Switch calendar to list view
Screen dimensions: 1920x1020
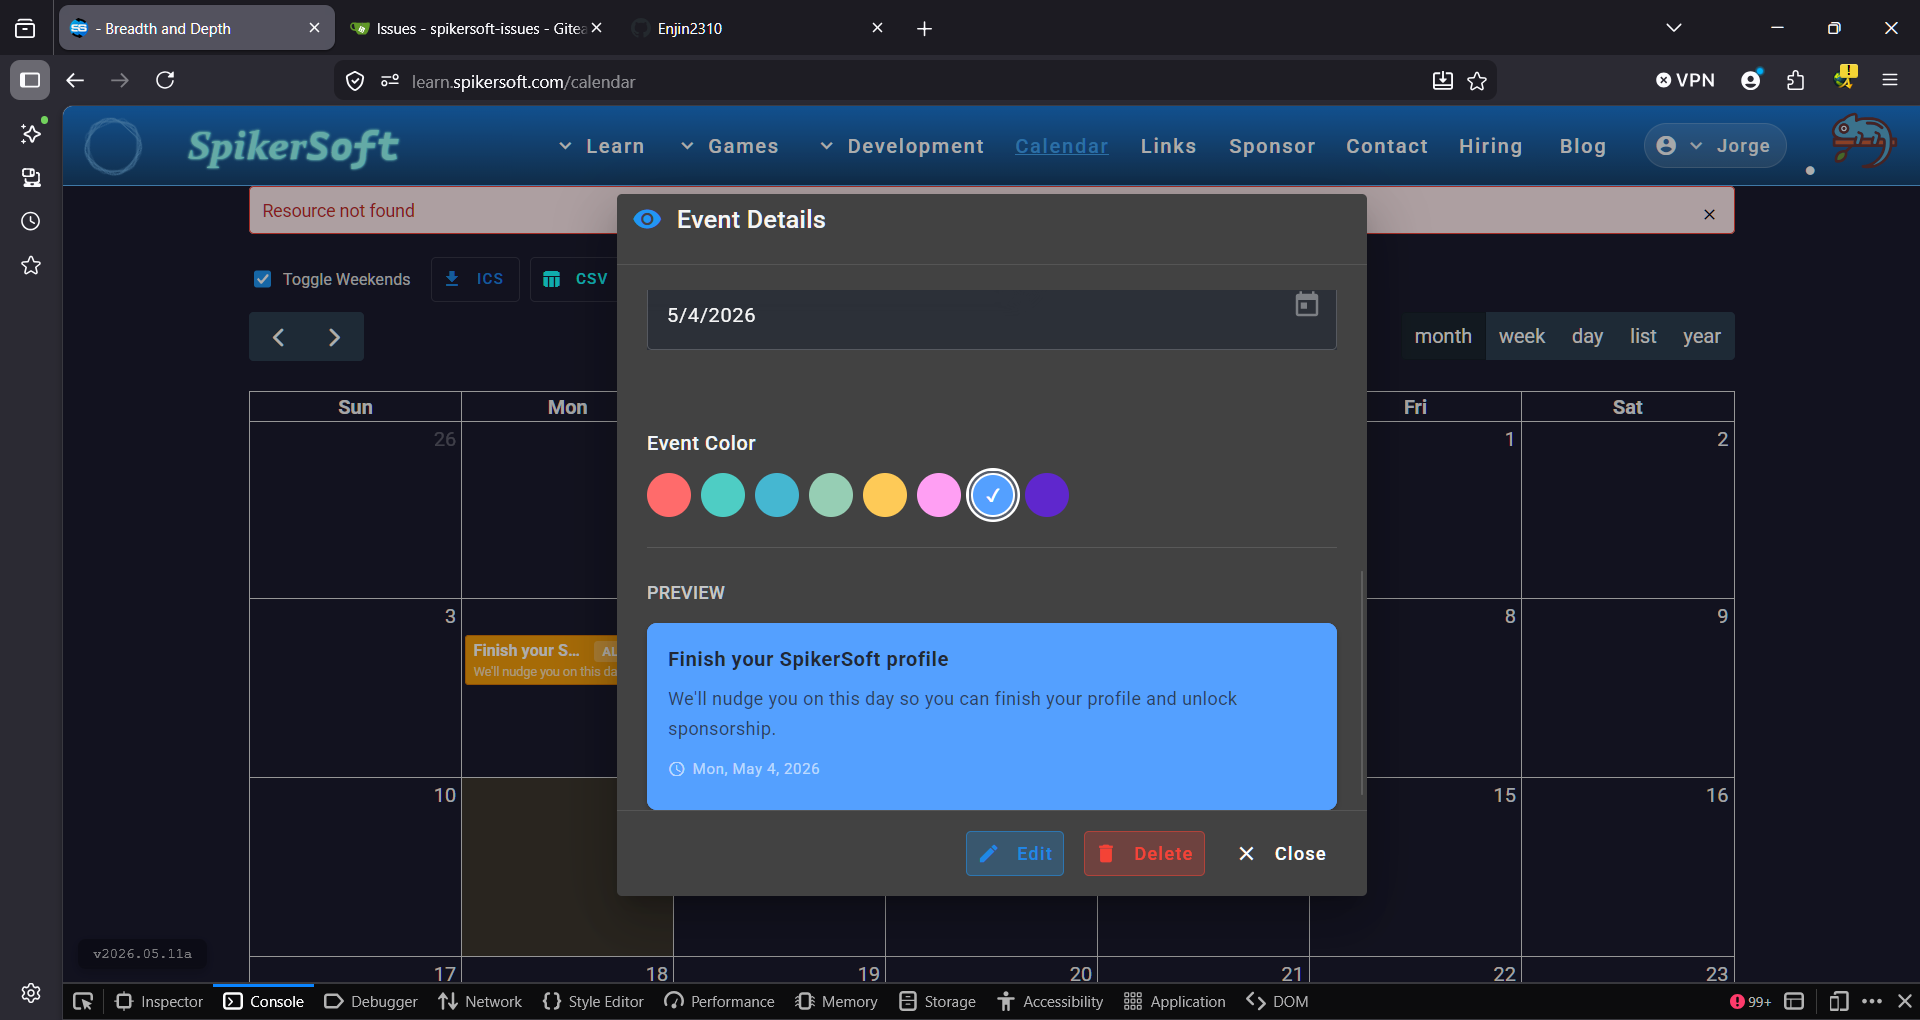(1643, 337)
